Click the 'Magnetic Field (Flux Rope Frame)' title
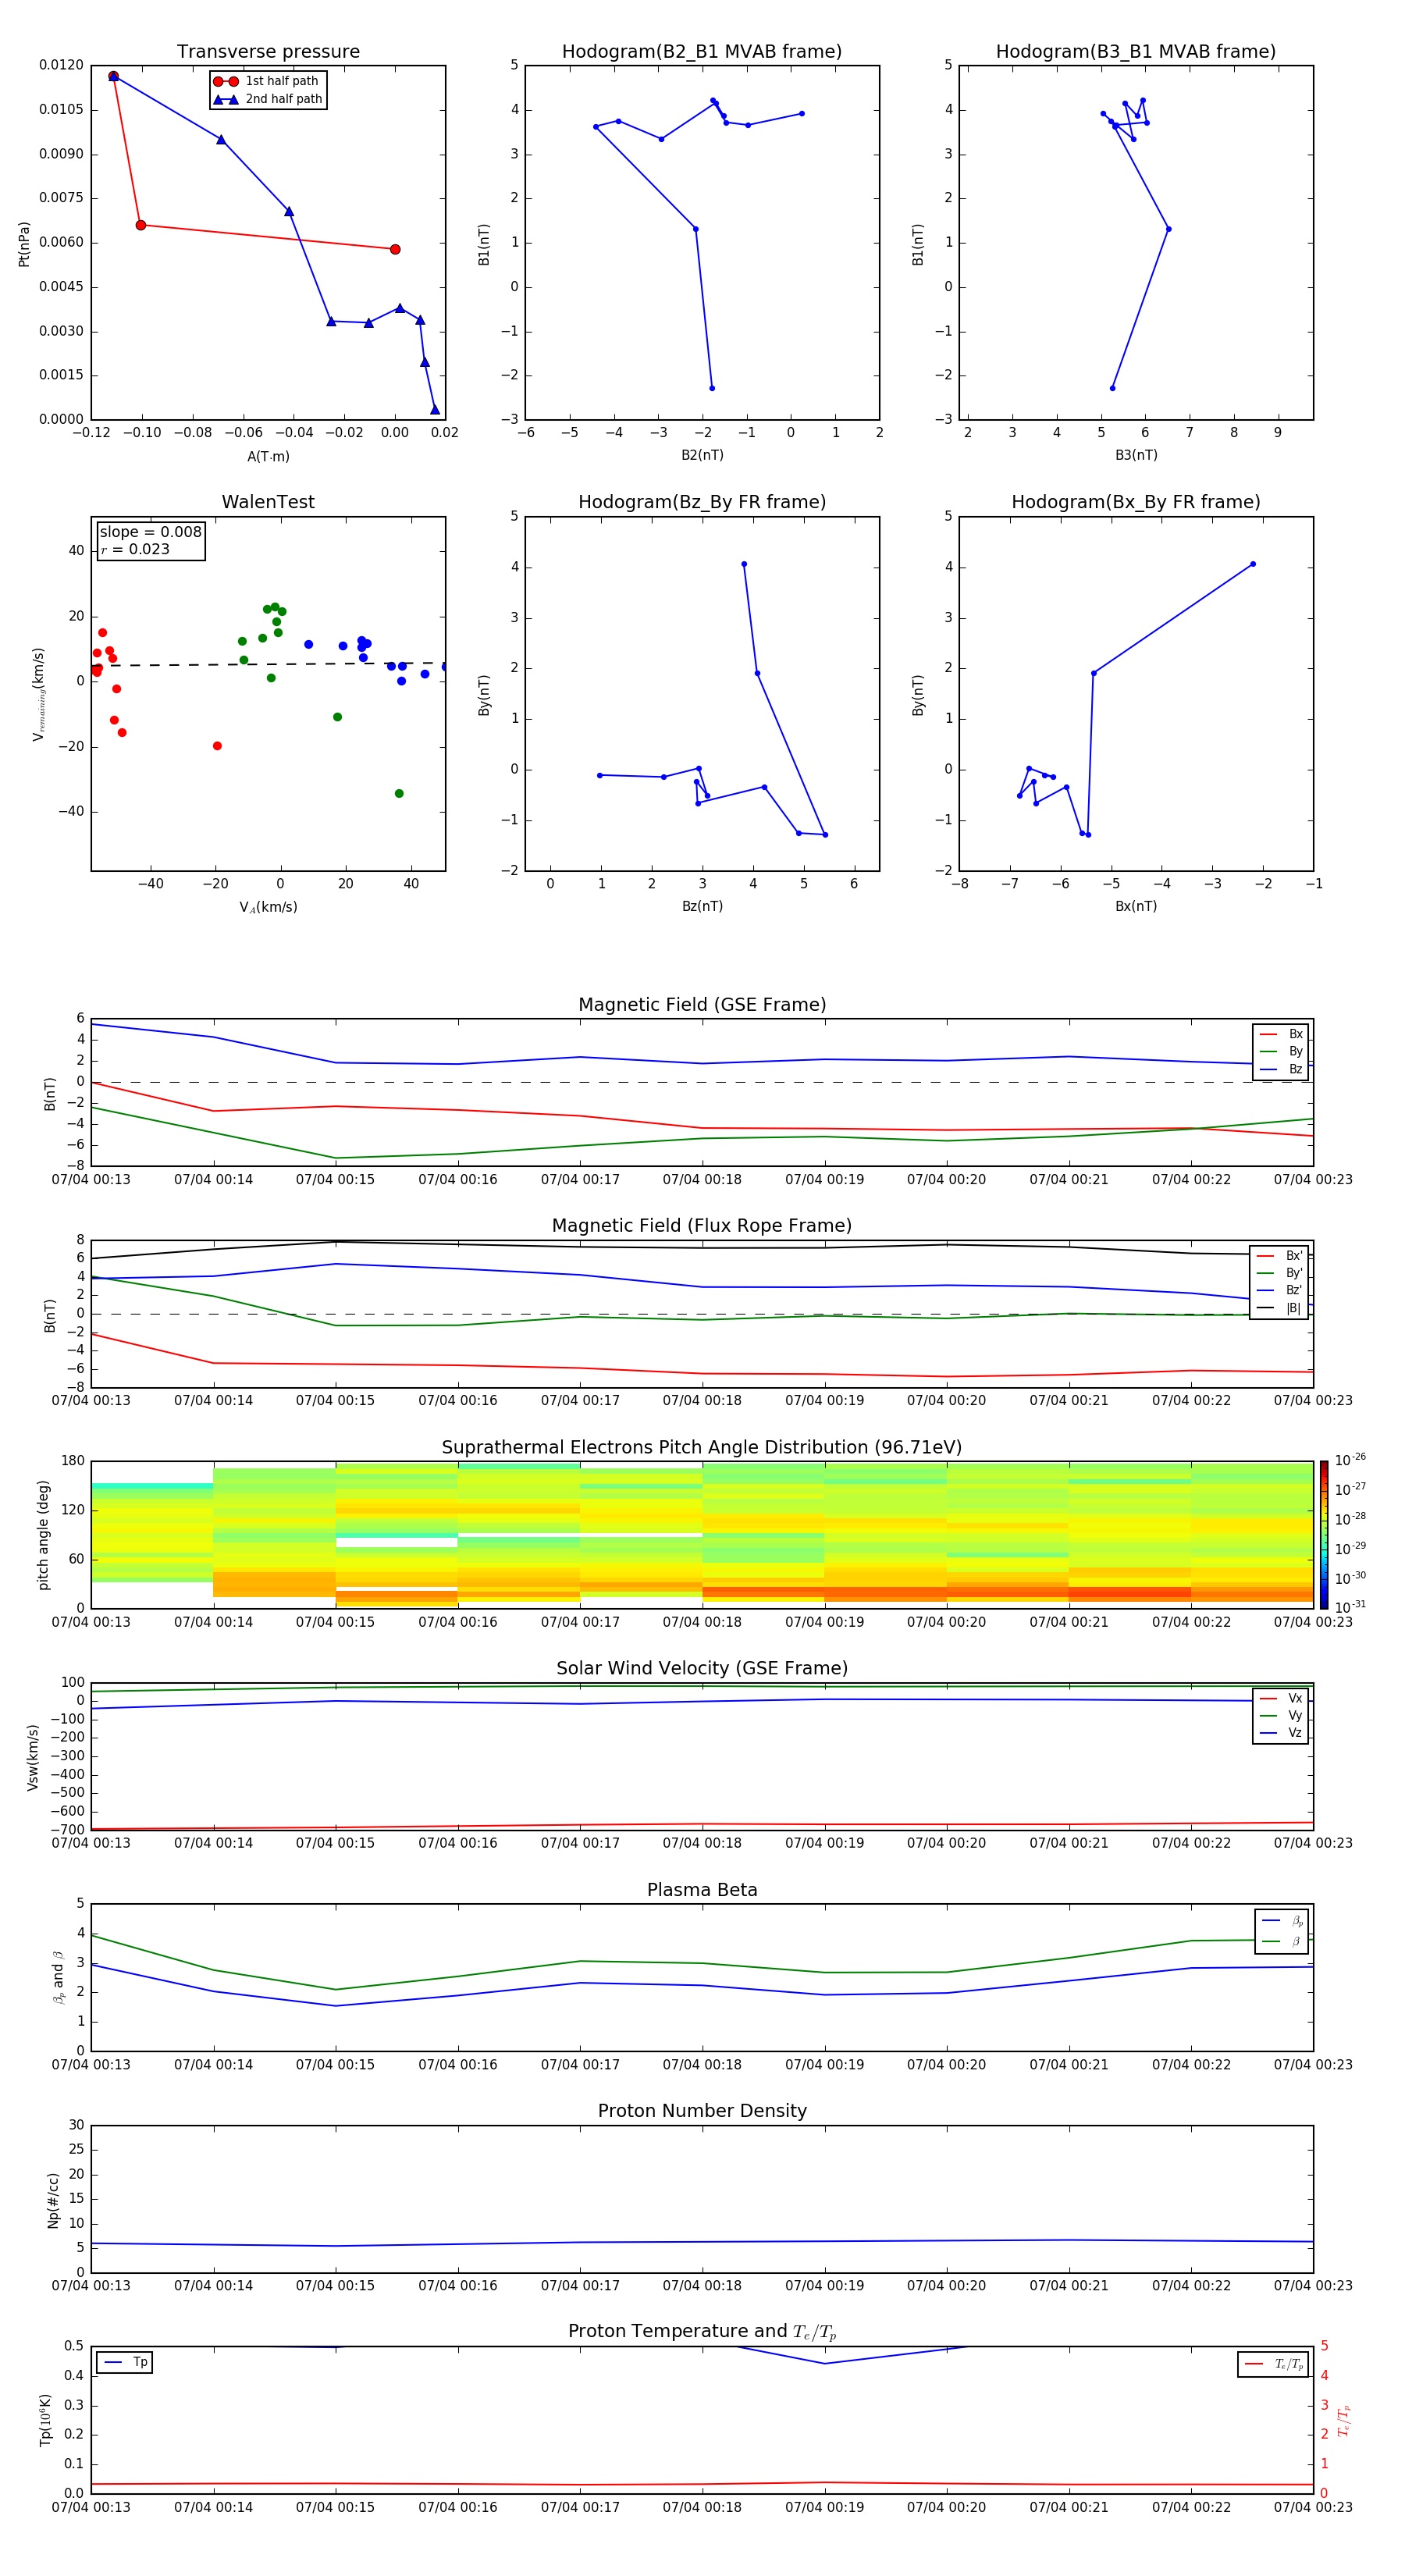 [x=702, y=1225]
